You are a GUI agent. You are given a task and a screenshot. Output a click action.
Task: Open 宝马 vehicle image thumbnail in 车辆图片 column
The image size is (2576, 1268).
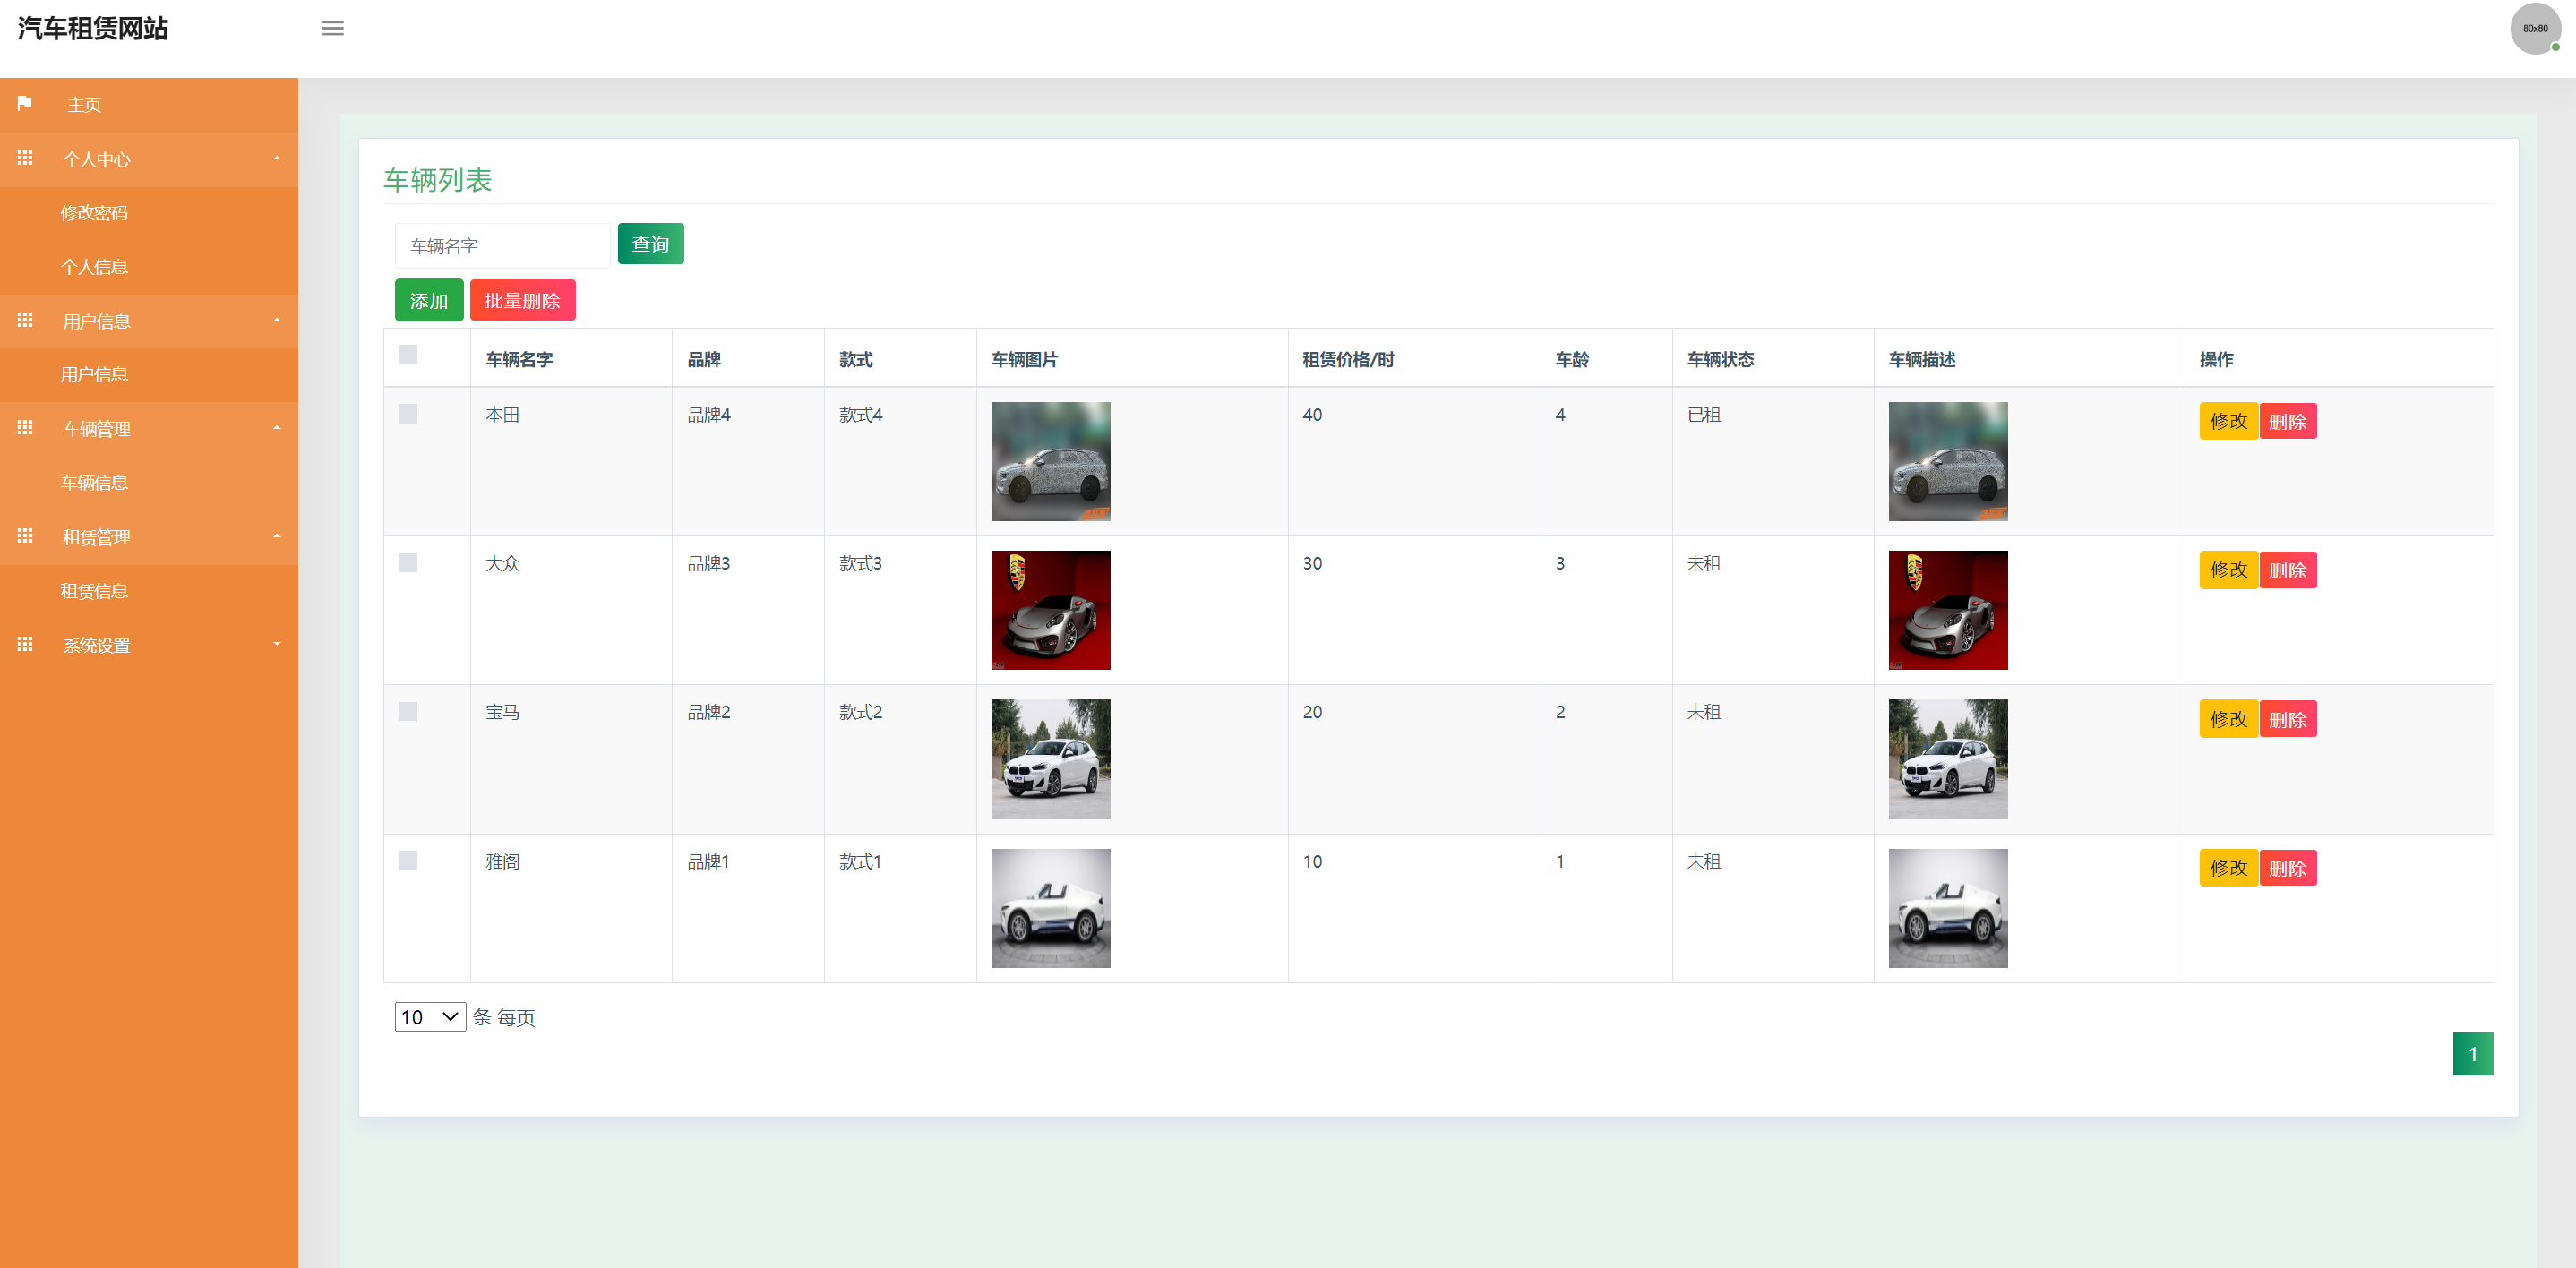point(1051,759)
